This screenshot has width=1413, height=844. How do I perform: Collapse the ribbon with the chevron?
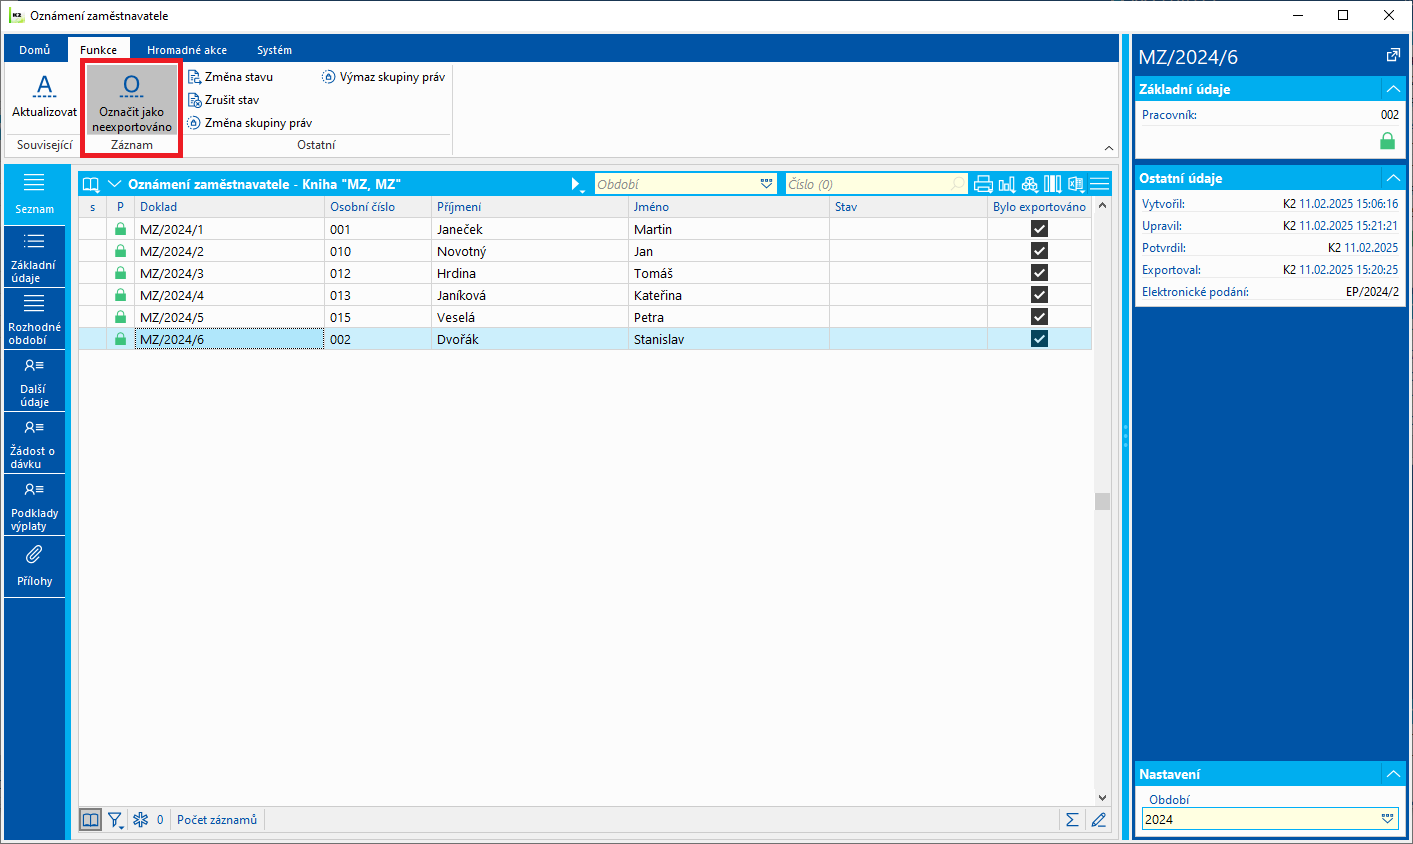(x=1108, y=148)
